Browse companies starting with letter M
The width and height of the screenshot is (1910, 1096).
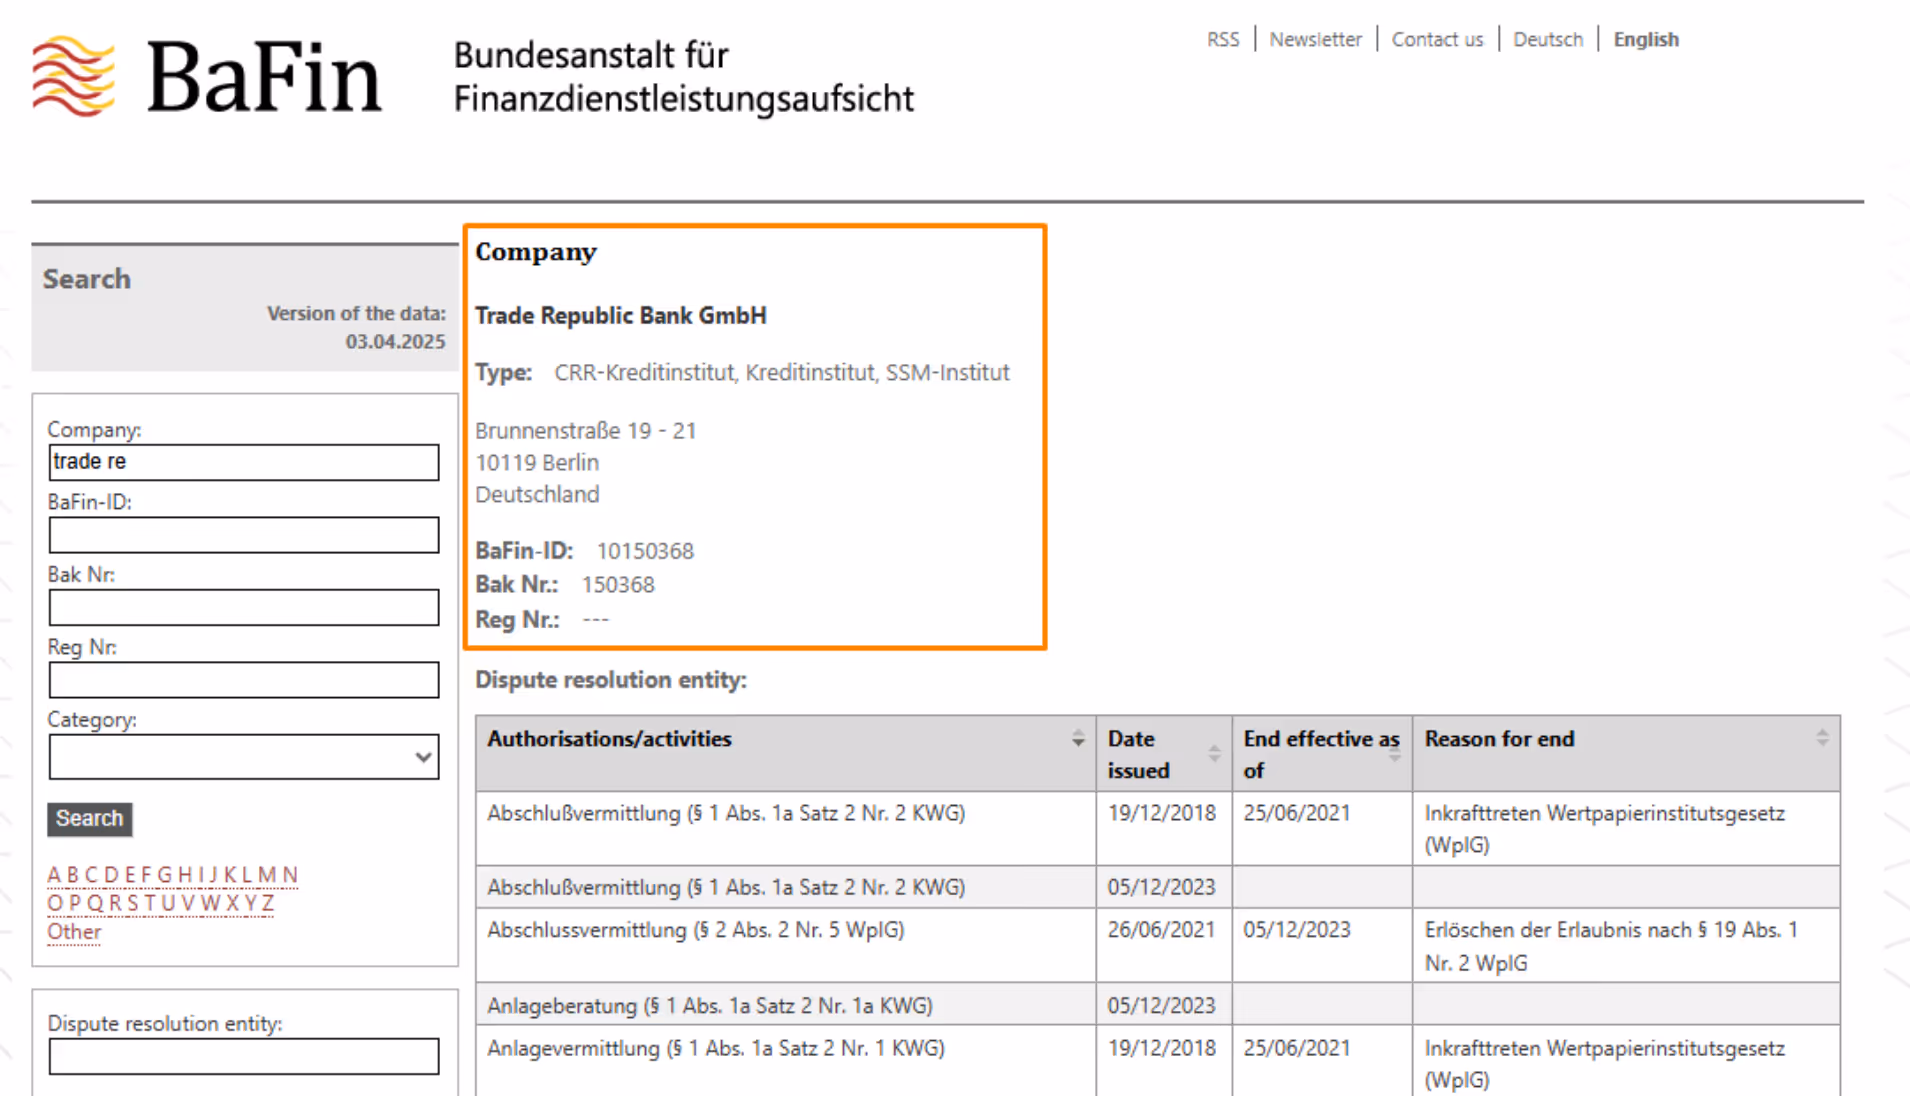267,875
